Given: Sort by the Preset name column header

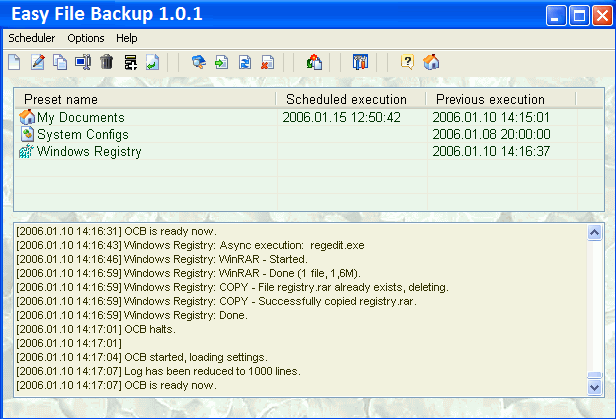Looking at the screenshot, I should 145,99.
